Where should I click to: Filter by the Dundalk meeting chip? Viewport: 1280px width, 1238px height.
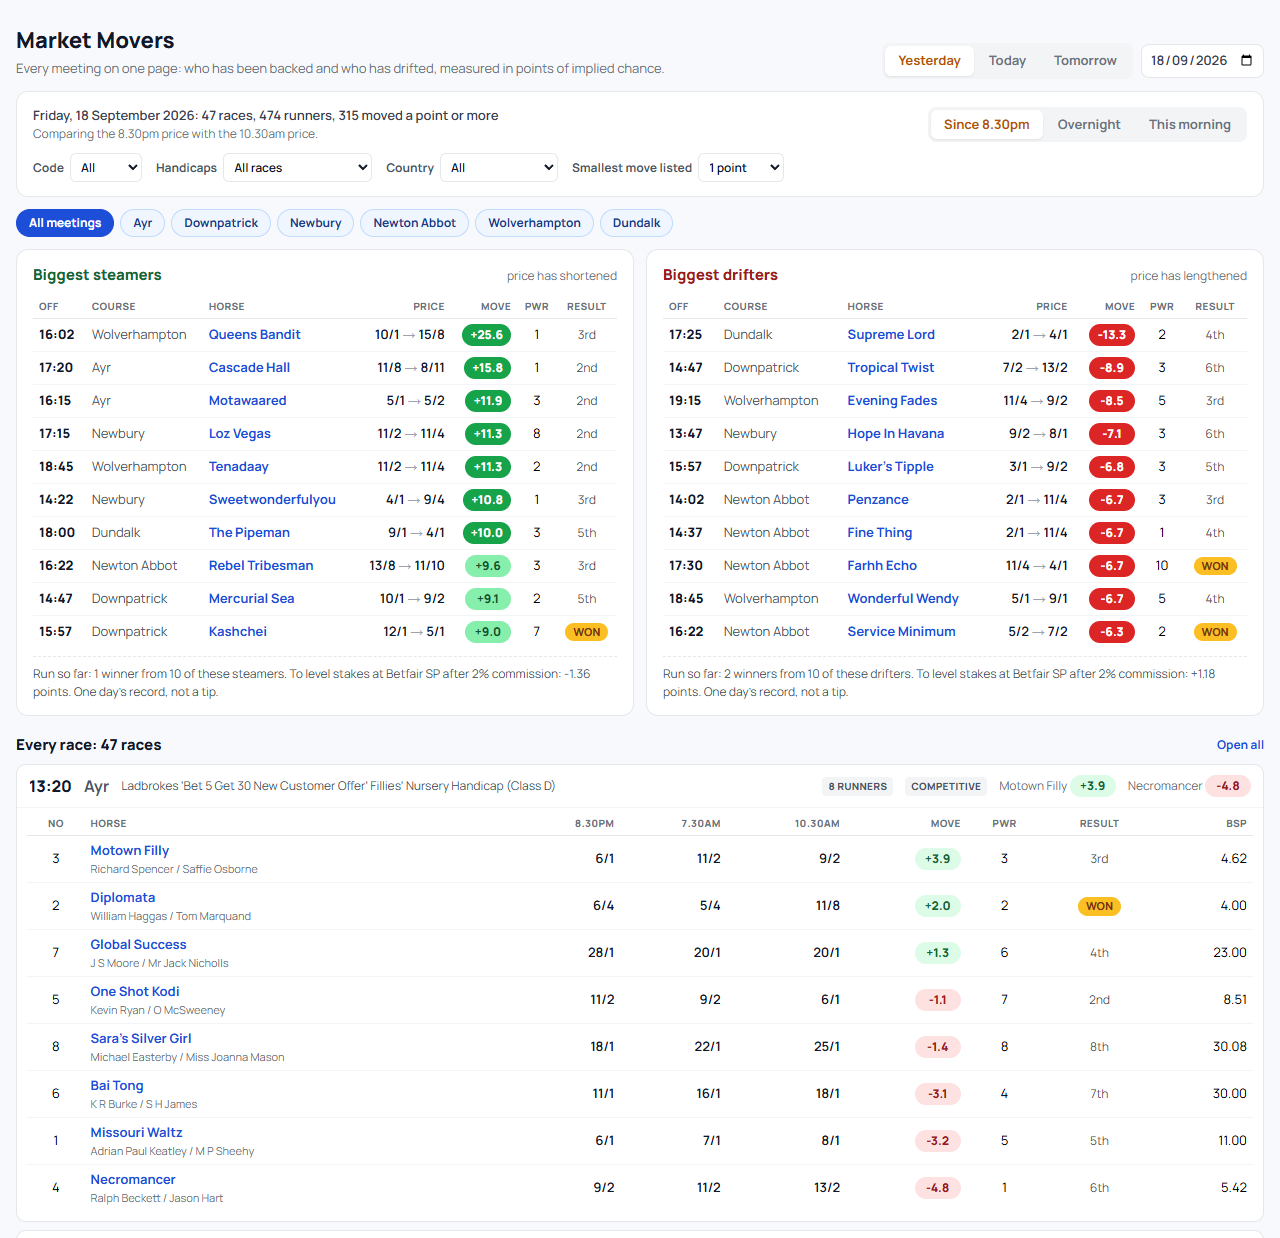pos(636,223)
